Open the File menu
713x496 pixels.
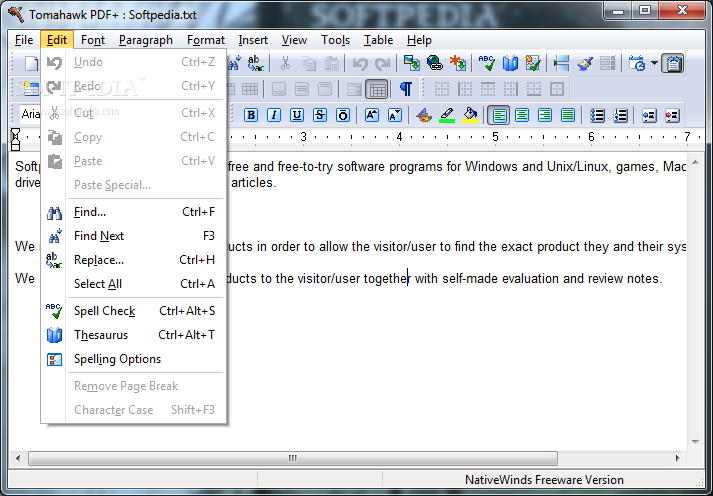24,40
